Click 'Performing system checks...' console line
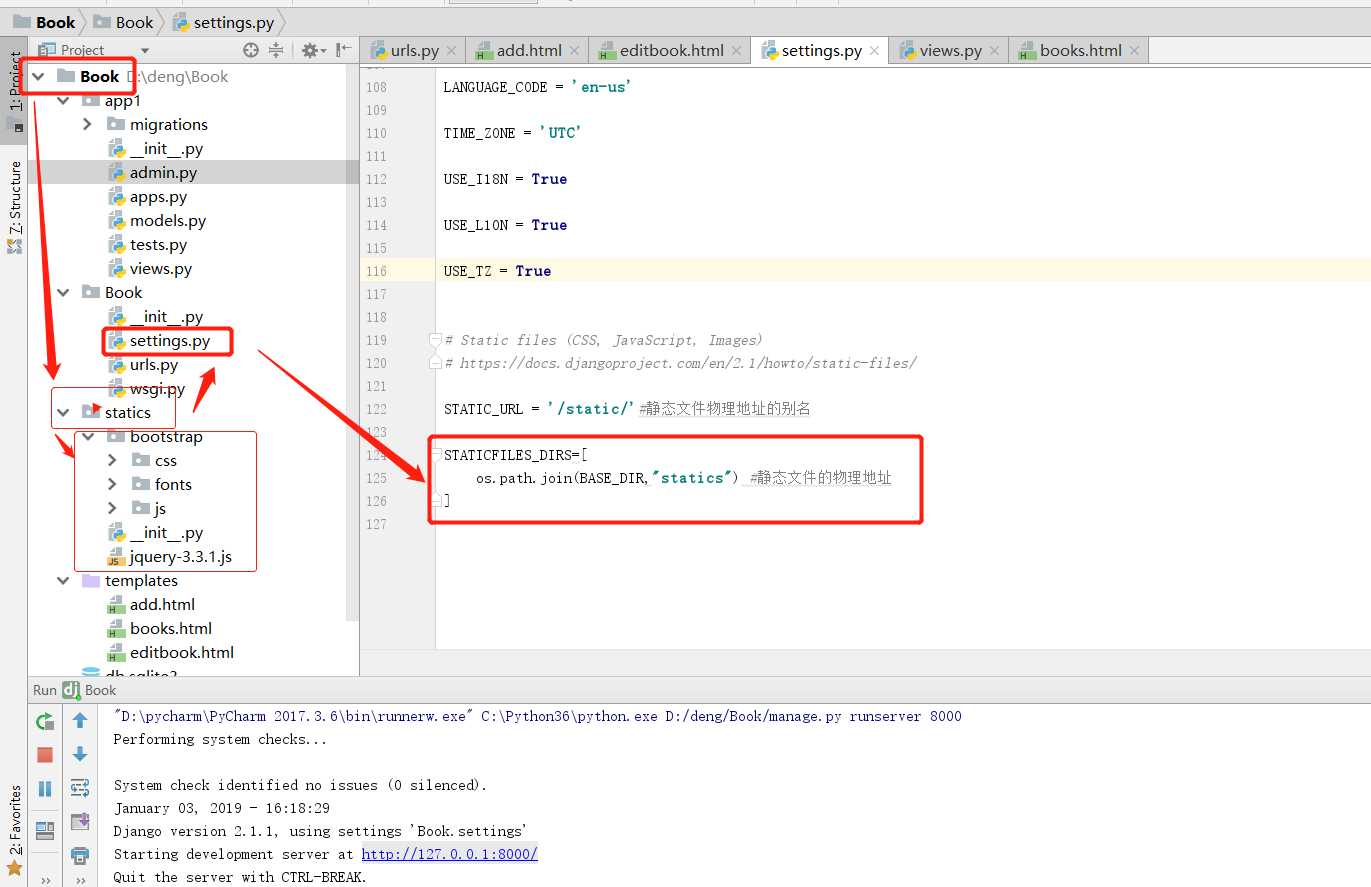1371x887 pixels. point(220,739)
